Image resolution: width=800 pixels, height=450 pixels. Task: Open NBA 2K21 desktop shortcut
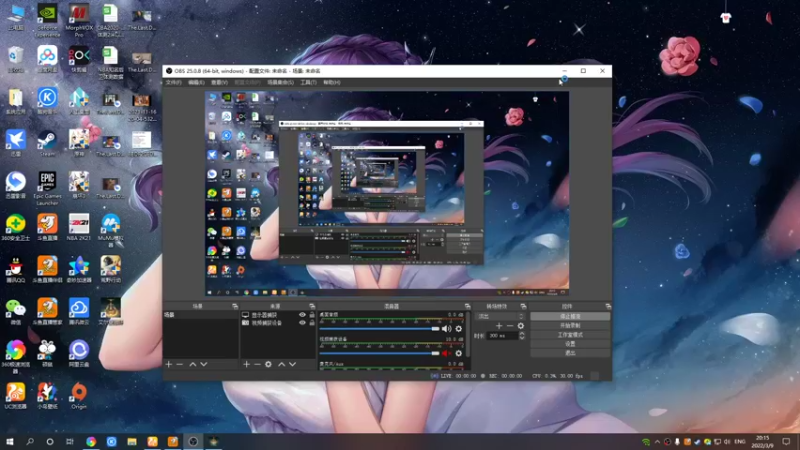(79, 227)
